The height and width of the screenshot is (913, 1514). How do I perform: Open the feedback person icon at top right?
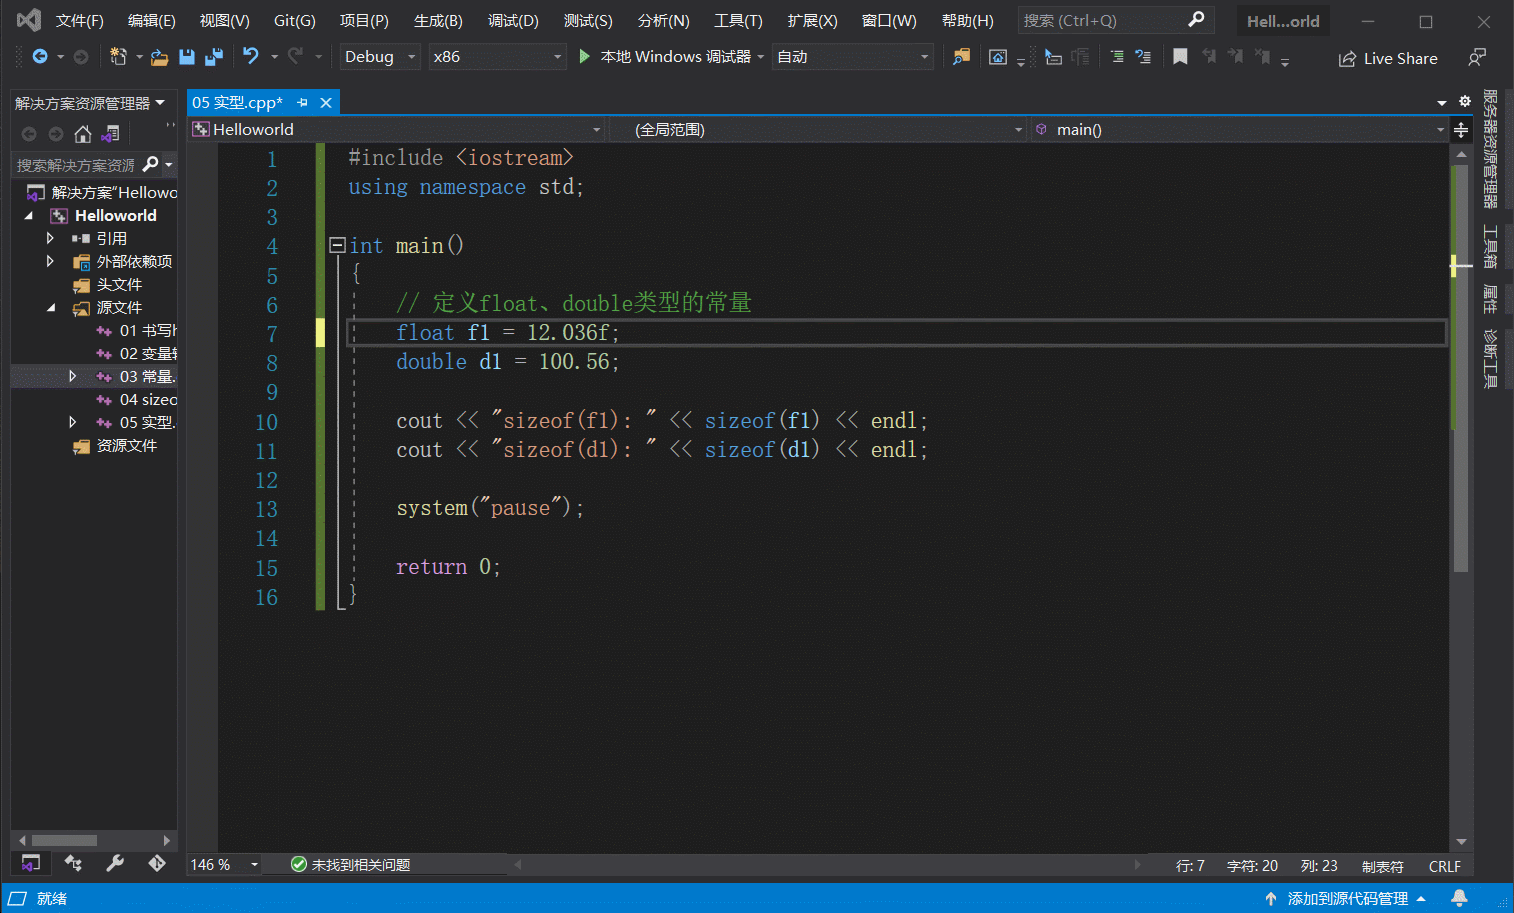tap(1476, 58)
